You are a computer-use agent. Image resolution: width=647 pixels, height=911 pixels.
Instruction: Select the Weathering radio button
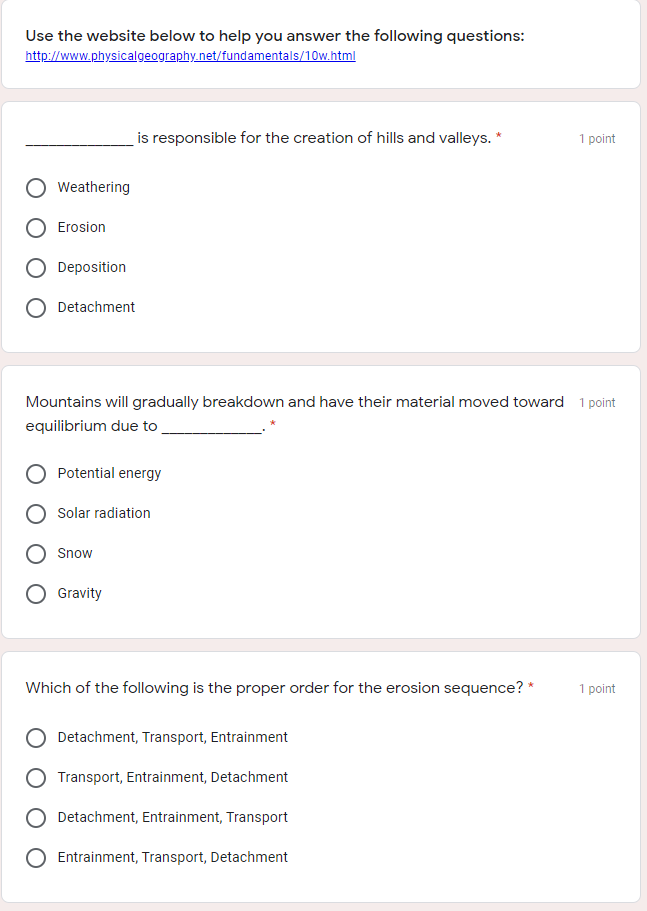(36, 188)
